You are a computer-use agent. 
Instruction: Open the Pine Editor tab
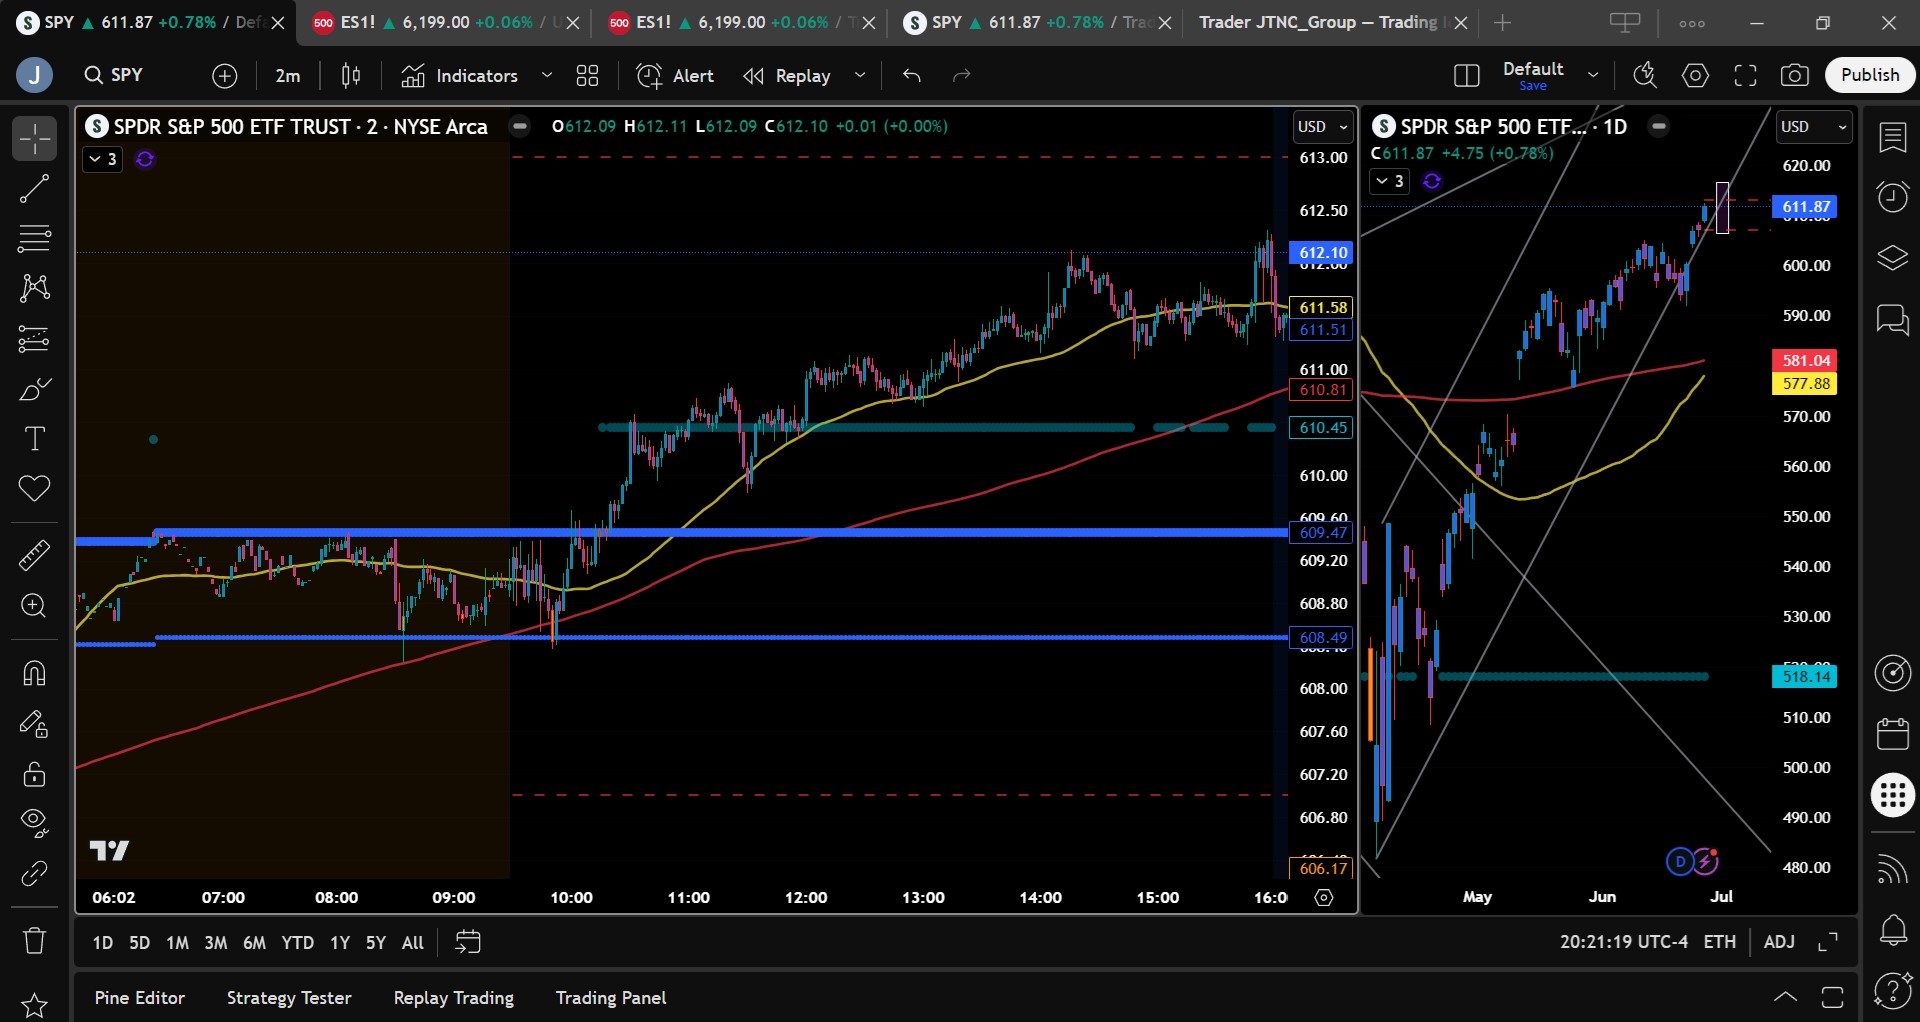click(140, 998)
